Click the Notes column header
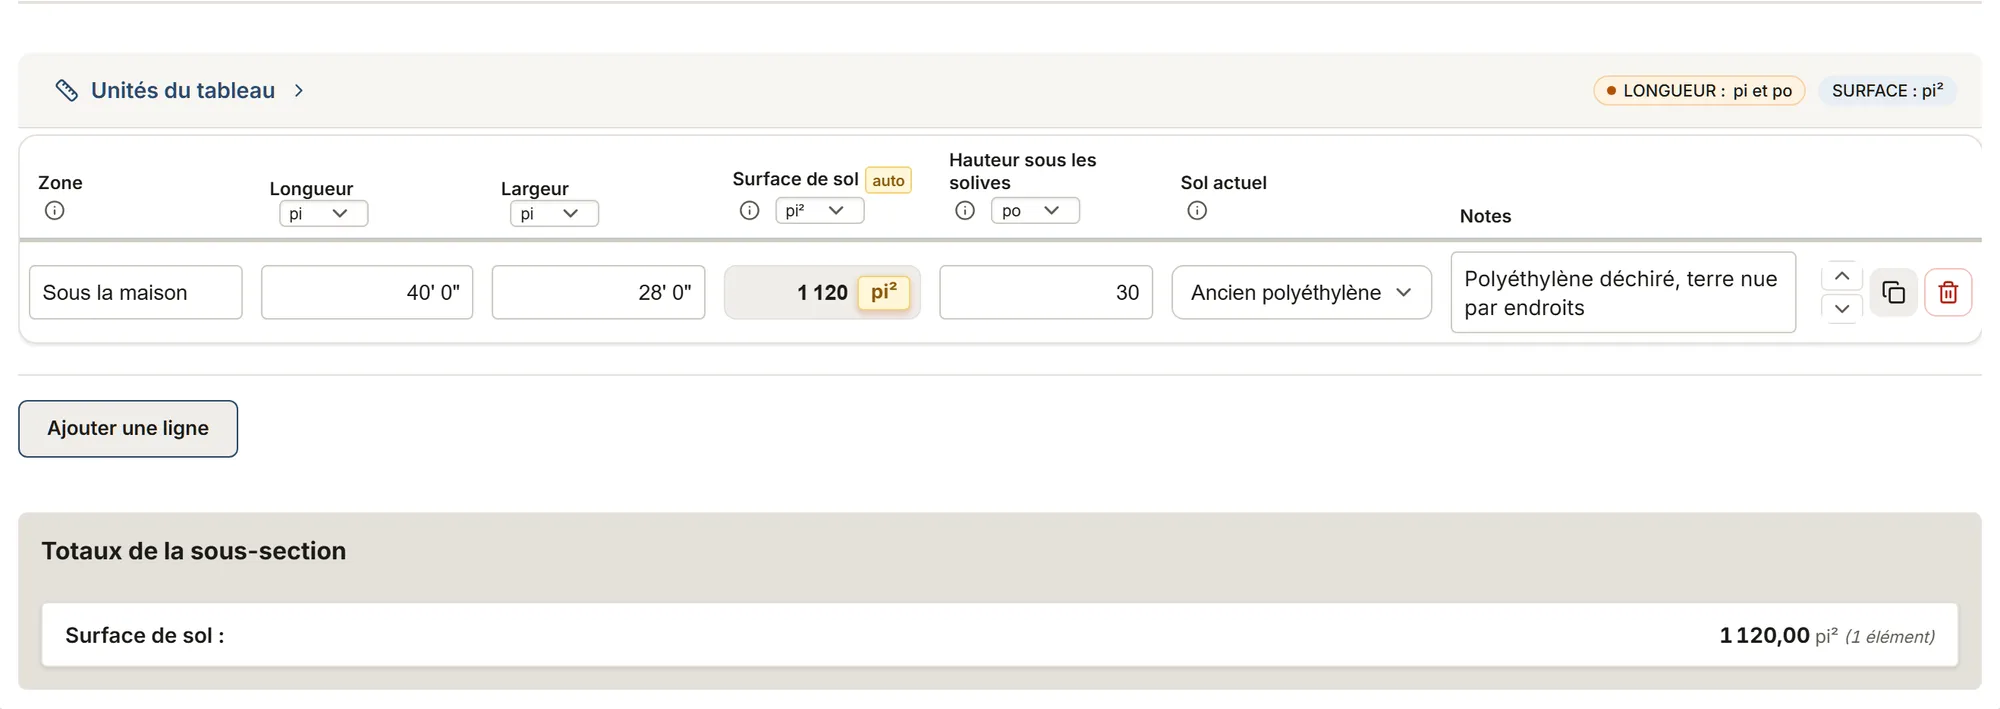 1485,216
